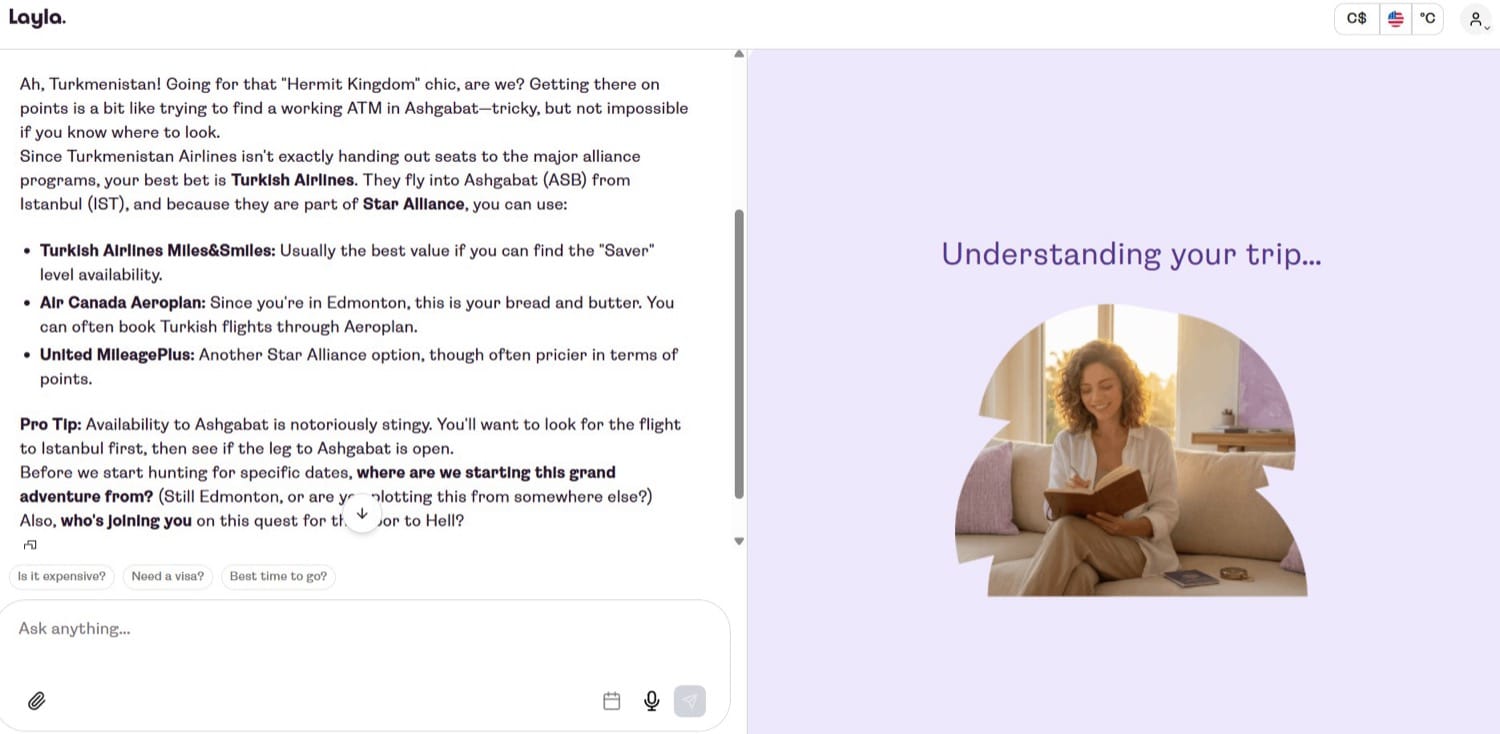The width and height of the screenshot is (1500, 734).
Task: Click the "Understanding your trip..." heading
Action: click(x=1131, y=254)
